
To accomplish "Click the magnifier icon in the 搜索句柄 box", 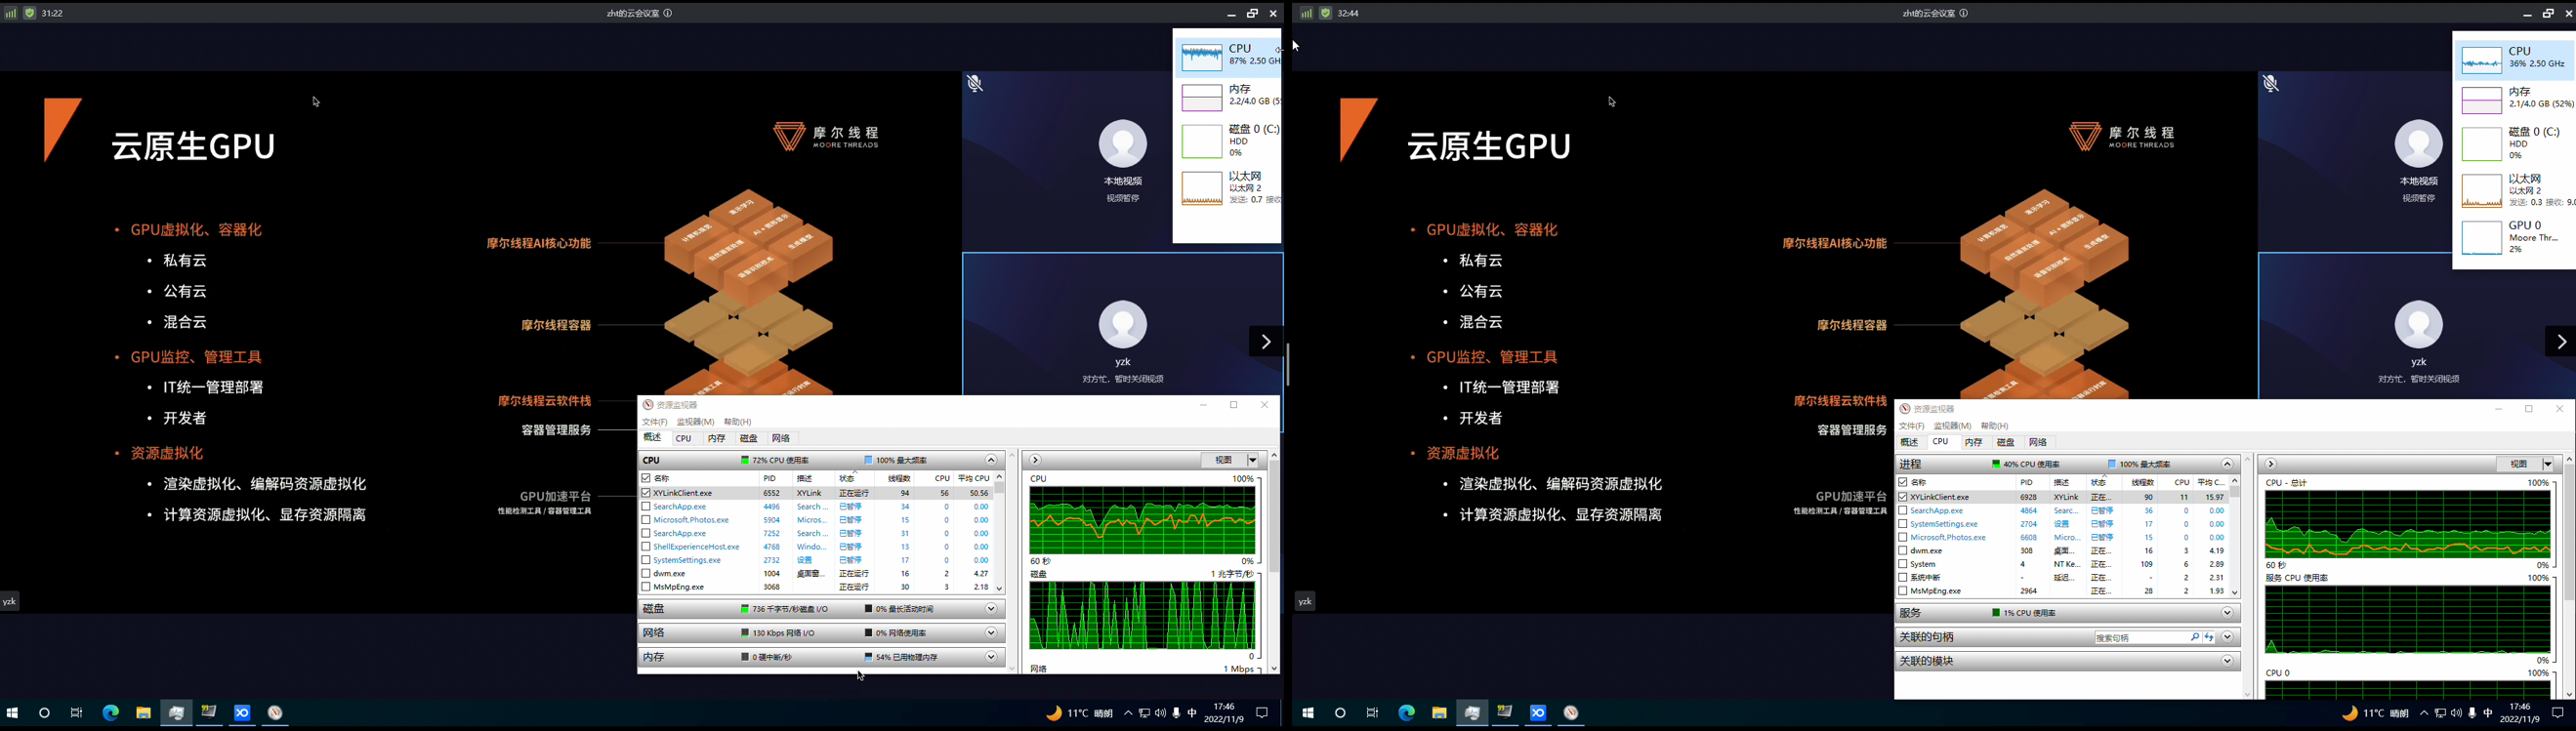I will point(2195,637).
